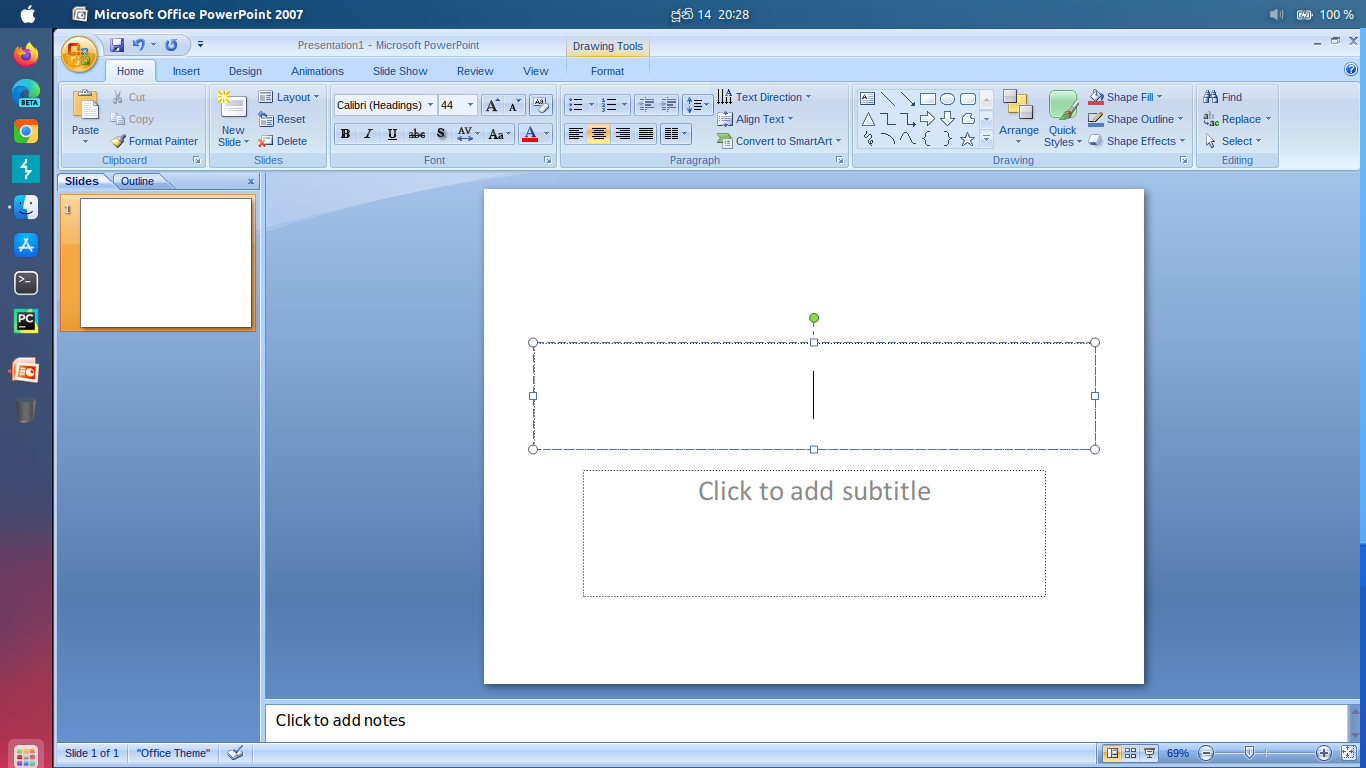Click the Arrange button
This screenshot has height=768, width=1366.
pyautogui.click(x=1019, y=118)
